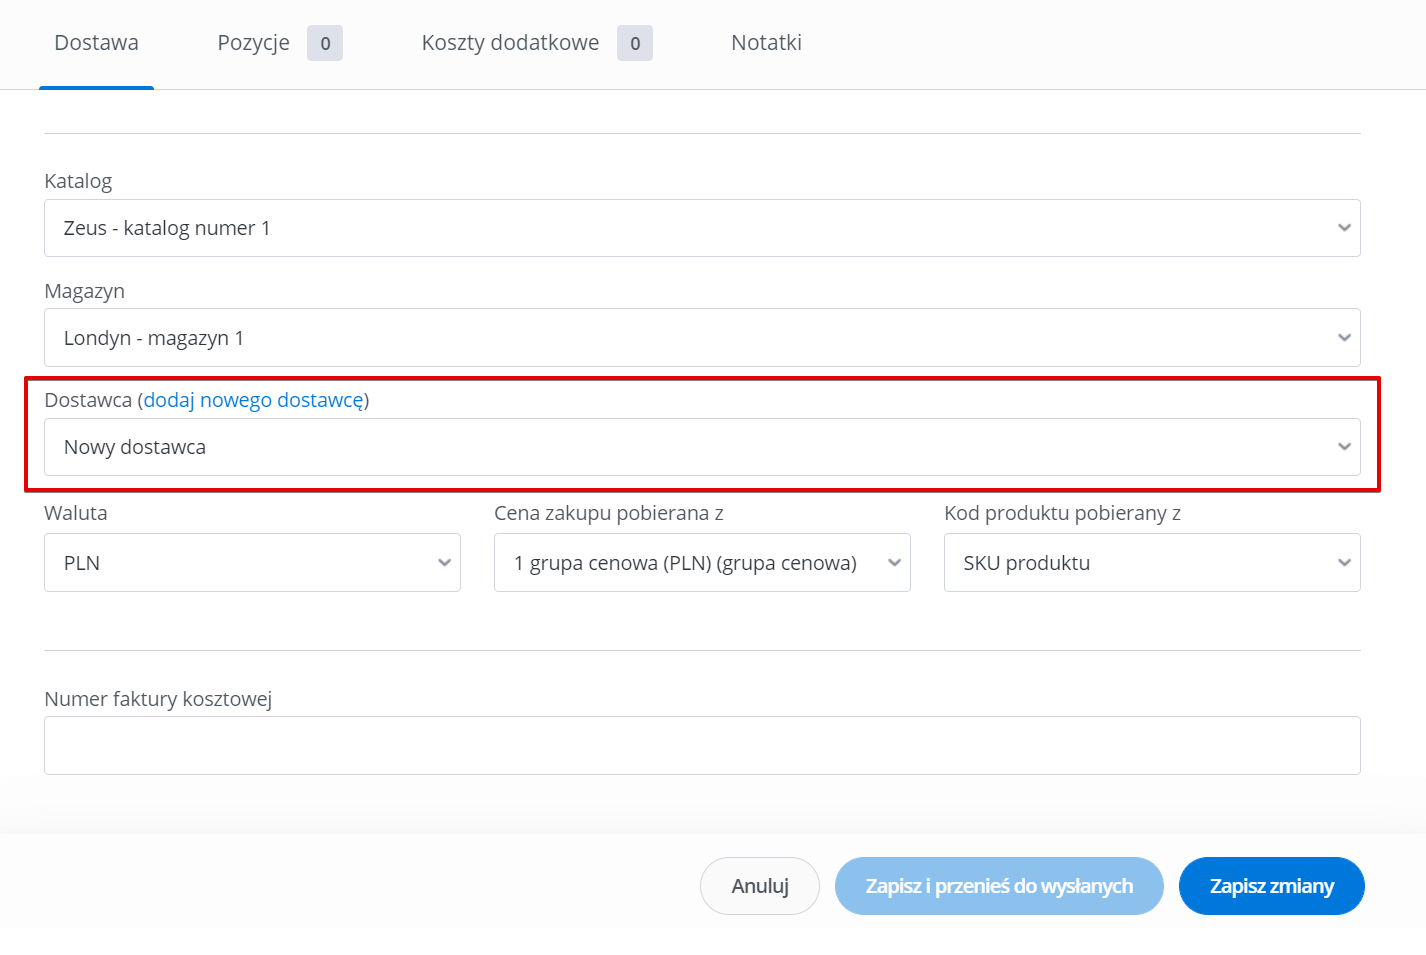Click 'Zapisz i przenieś do wysłanych'
1426x955 pixels.
pos(999,886)
